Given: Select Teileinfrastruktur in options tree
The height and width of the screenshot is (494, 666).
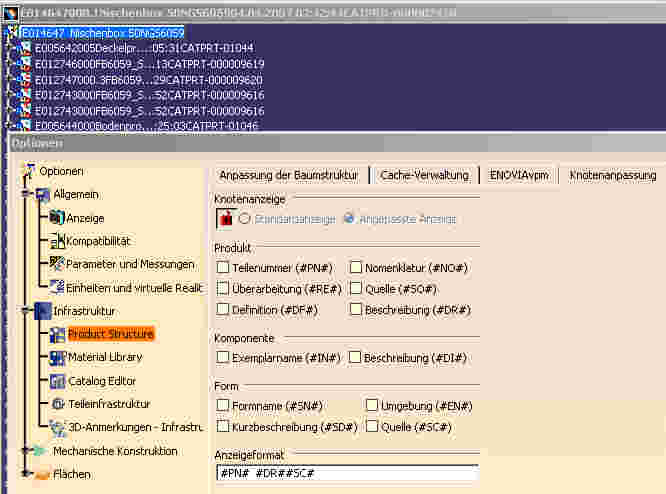Looking at the screenshot, I should (x=109, y=404).
